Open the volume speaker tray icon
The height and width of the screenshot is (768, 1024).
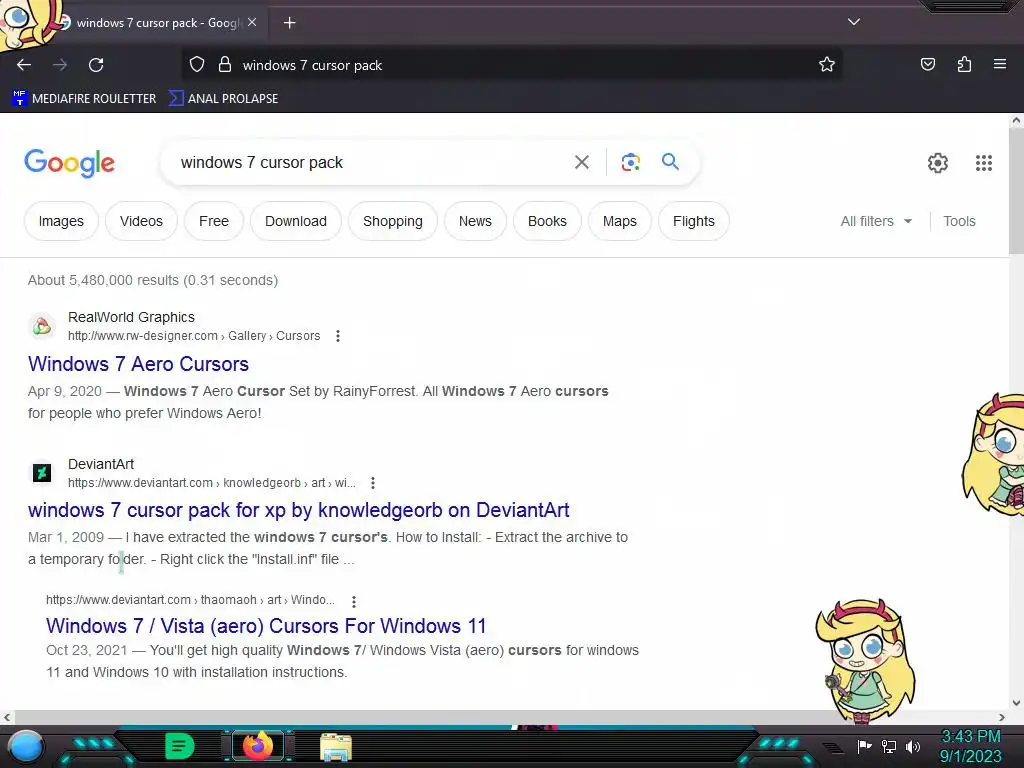[x=912, y=746]
